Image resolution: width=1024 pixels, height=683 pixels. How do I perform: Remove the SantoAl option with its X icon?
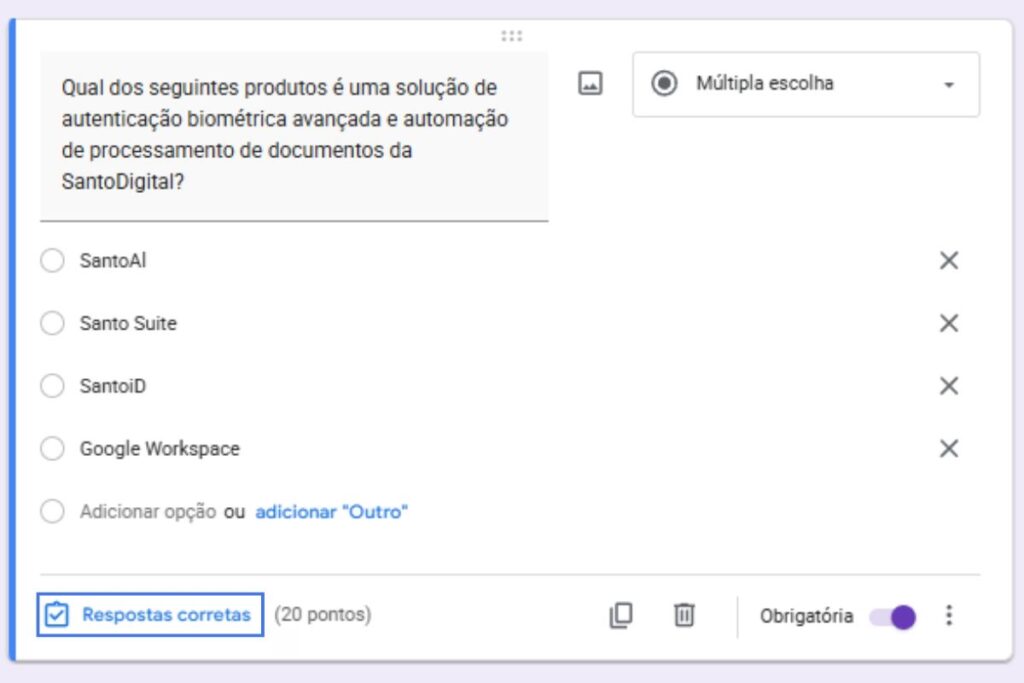(x=948, y=260)
